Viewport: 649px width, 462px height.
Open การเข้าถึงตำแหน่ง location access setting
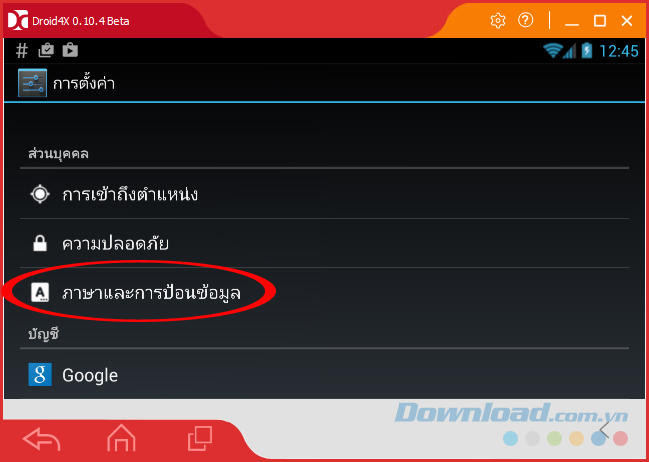pos(324,194)
